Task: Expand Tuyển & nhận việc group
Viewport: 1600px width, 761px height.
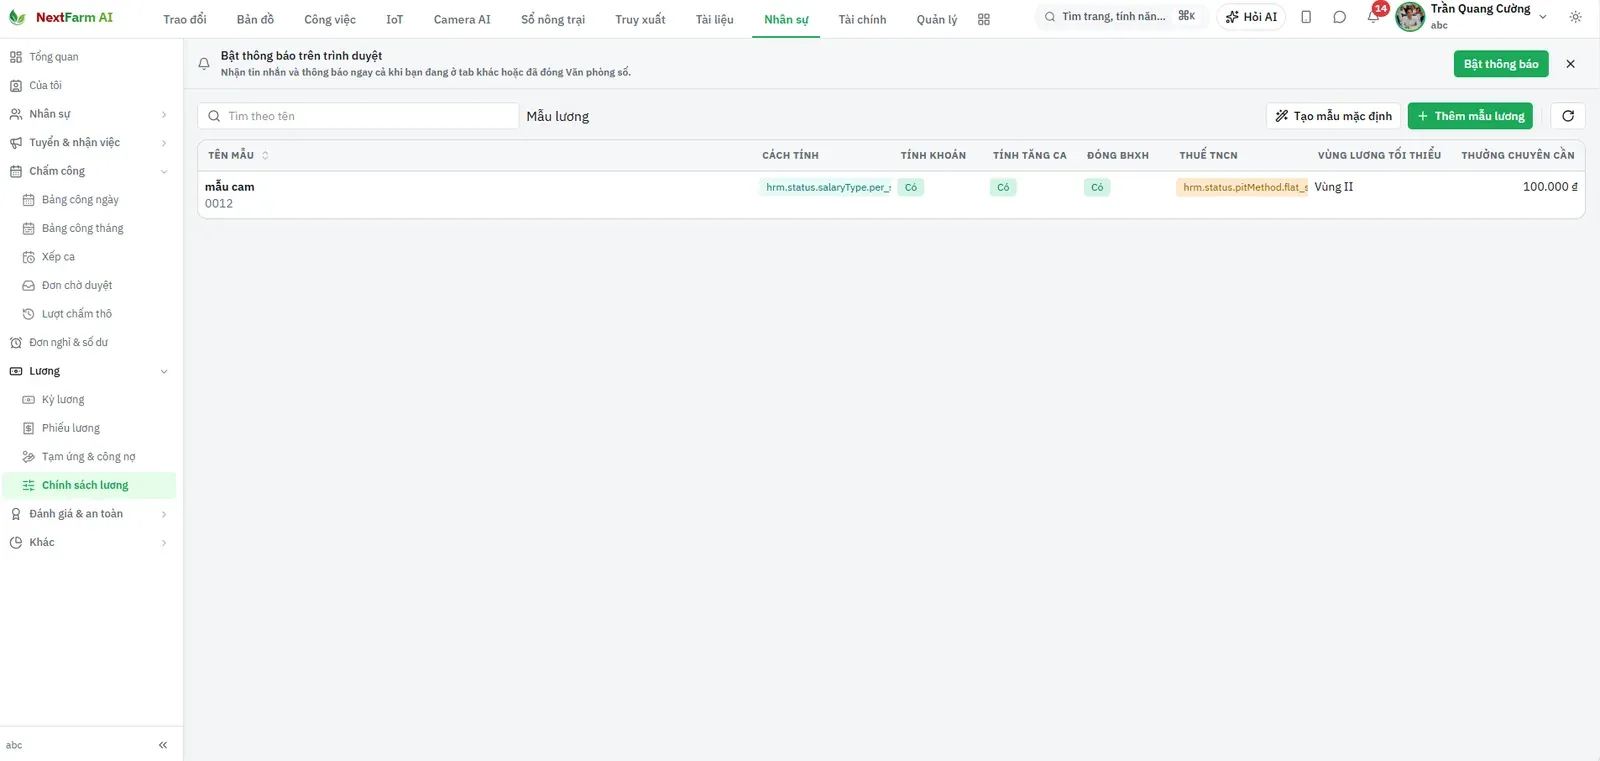Action: pyautogui.click(x=90, y=143)
